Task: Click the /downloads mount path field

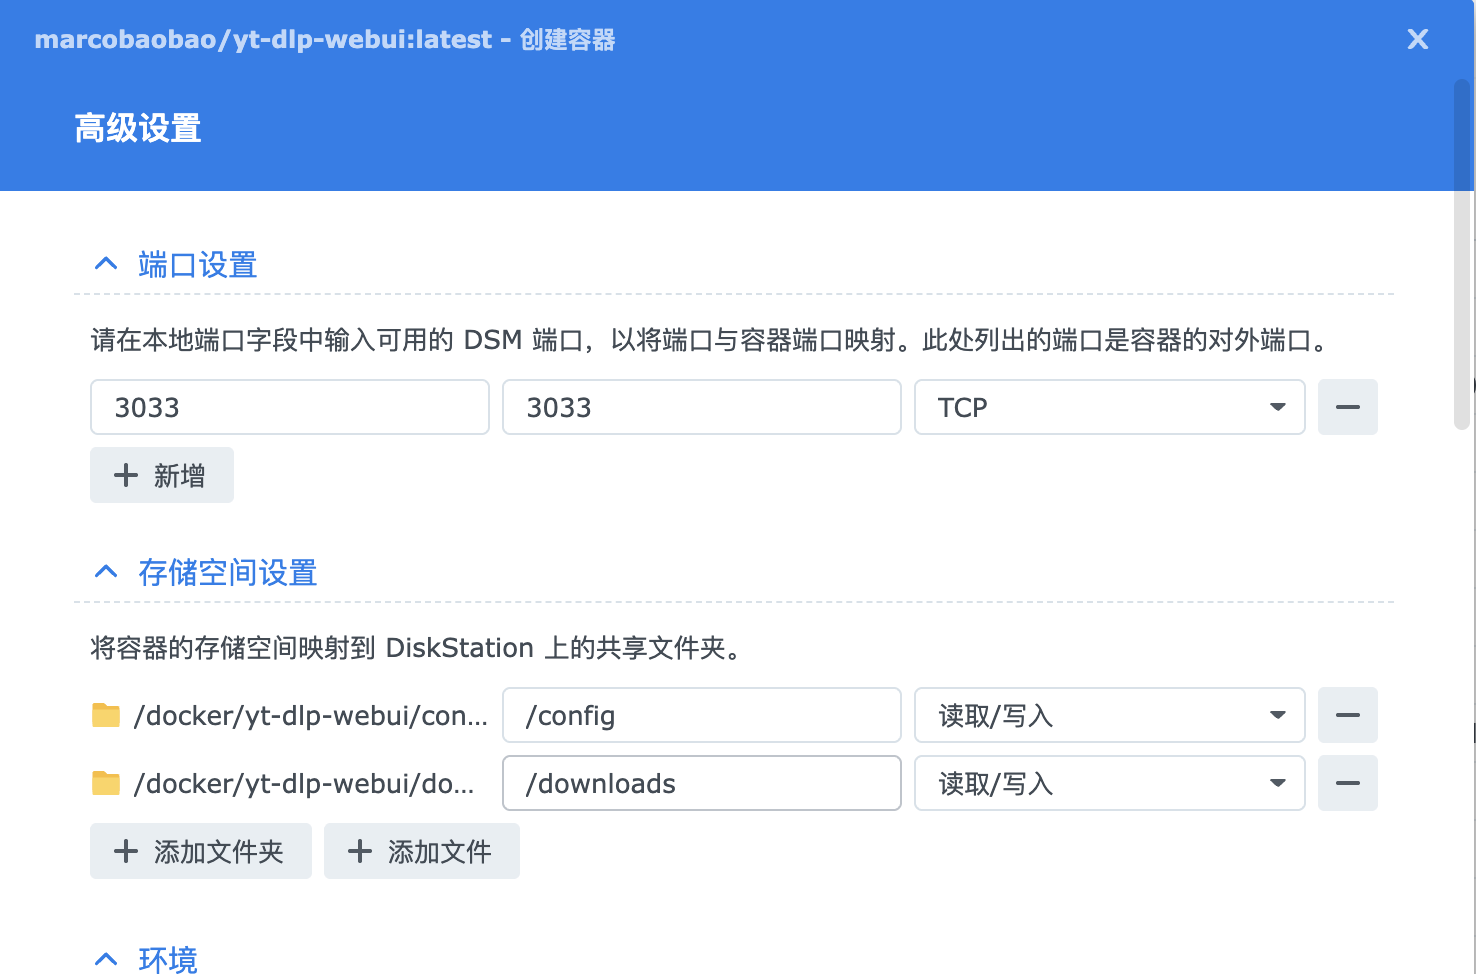Action: [x=701, y=783]
